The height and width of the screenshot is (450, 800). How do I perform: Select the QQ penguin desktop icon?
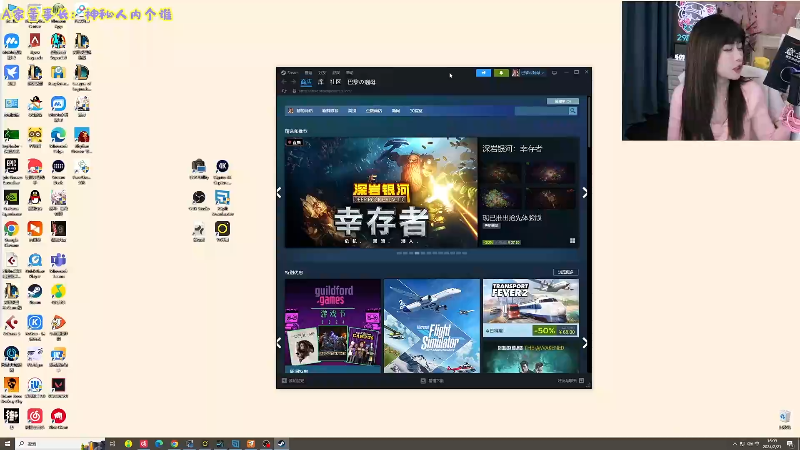coord(35,202)
